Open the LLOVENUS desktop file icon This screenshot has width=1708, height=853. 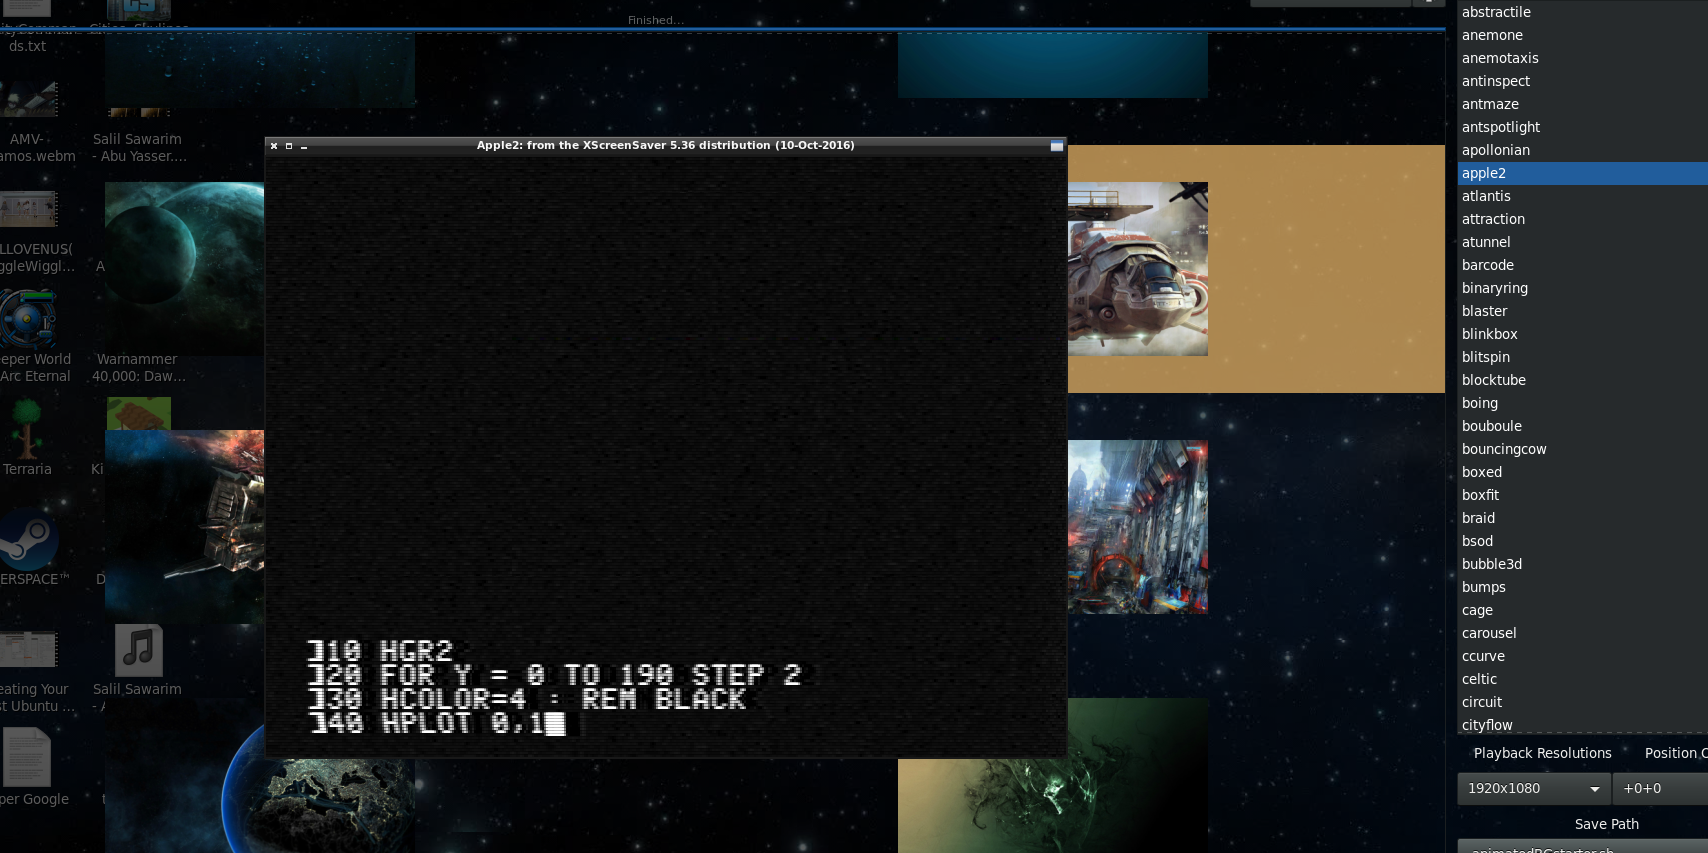pos(28,209)
